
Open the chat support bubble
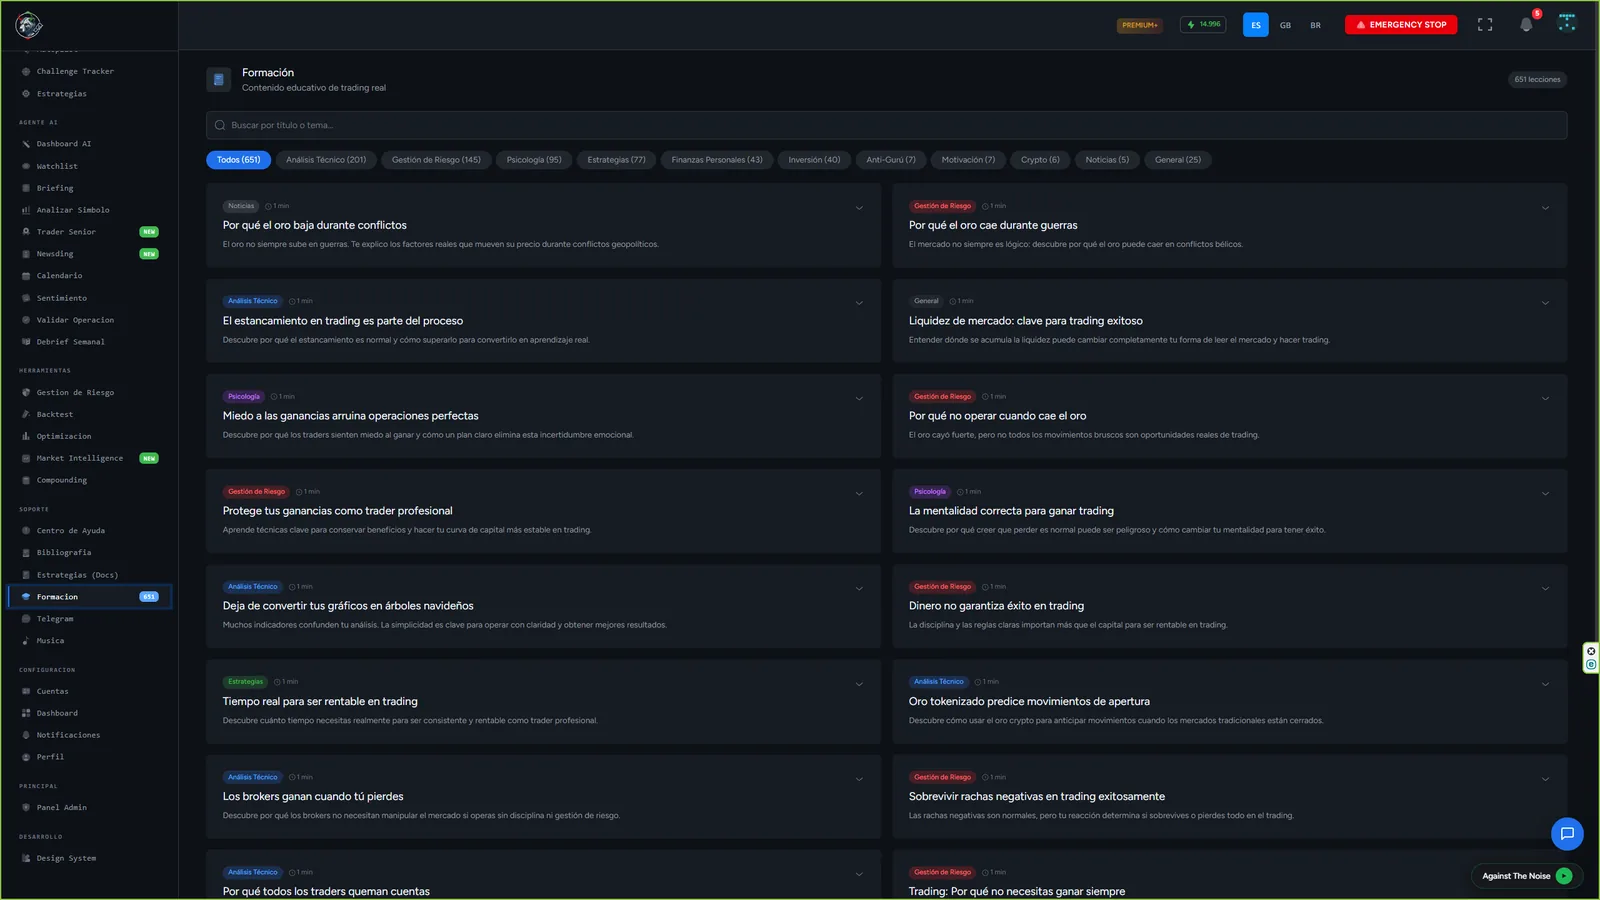click(1567, 834)
